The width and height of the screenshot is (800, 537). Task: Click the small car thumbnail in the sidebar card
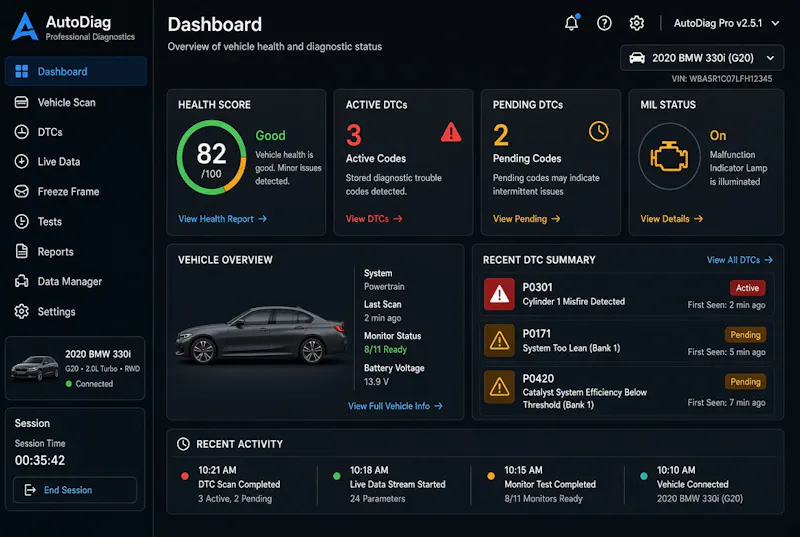point(35,368)
